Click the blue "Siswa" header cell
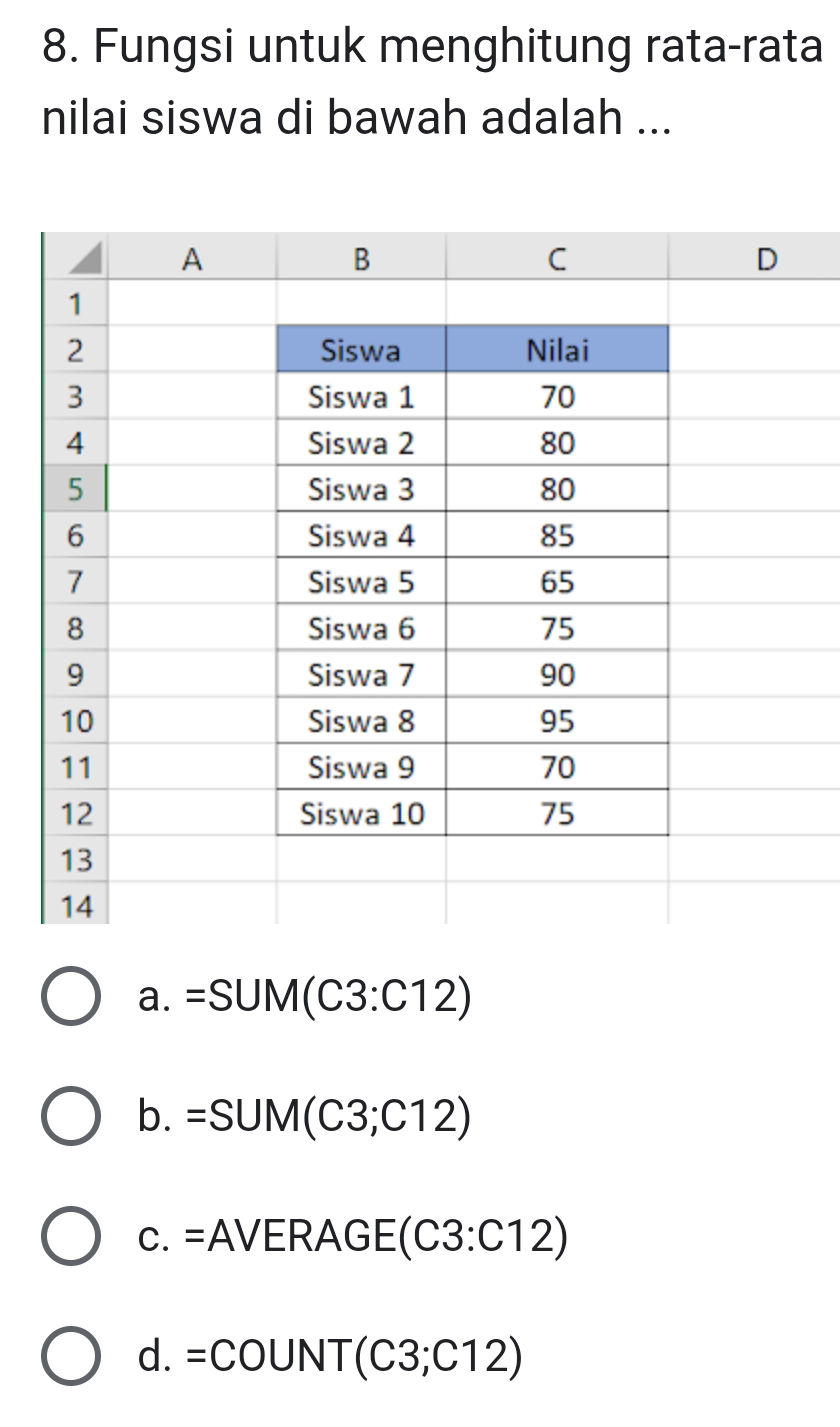This screenshot has width=840, height=1427. click(x=361, y=350)
